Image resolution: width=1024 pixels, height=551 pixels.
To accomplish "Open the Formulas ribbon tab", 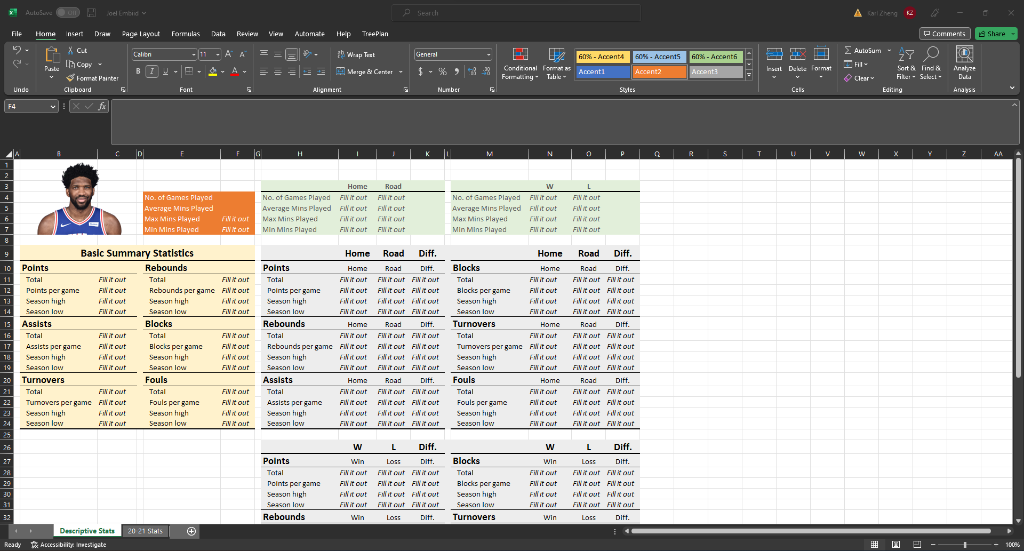I will (185, 33).
